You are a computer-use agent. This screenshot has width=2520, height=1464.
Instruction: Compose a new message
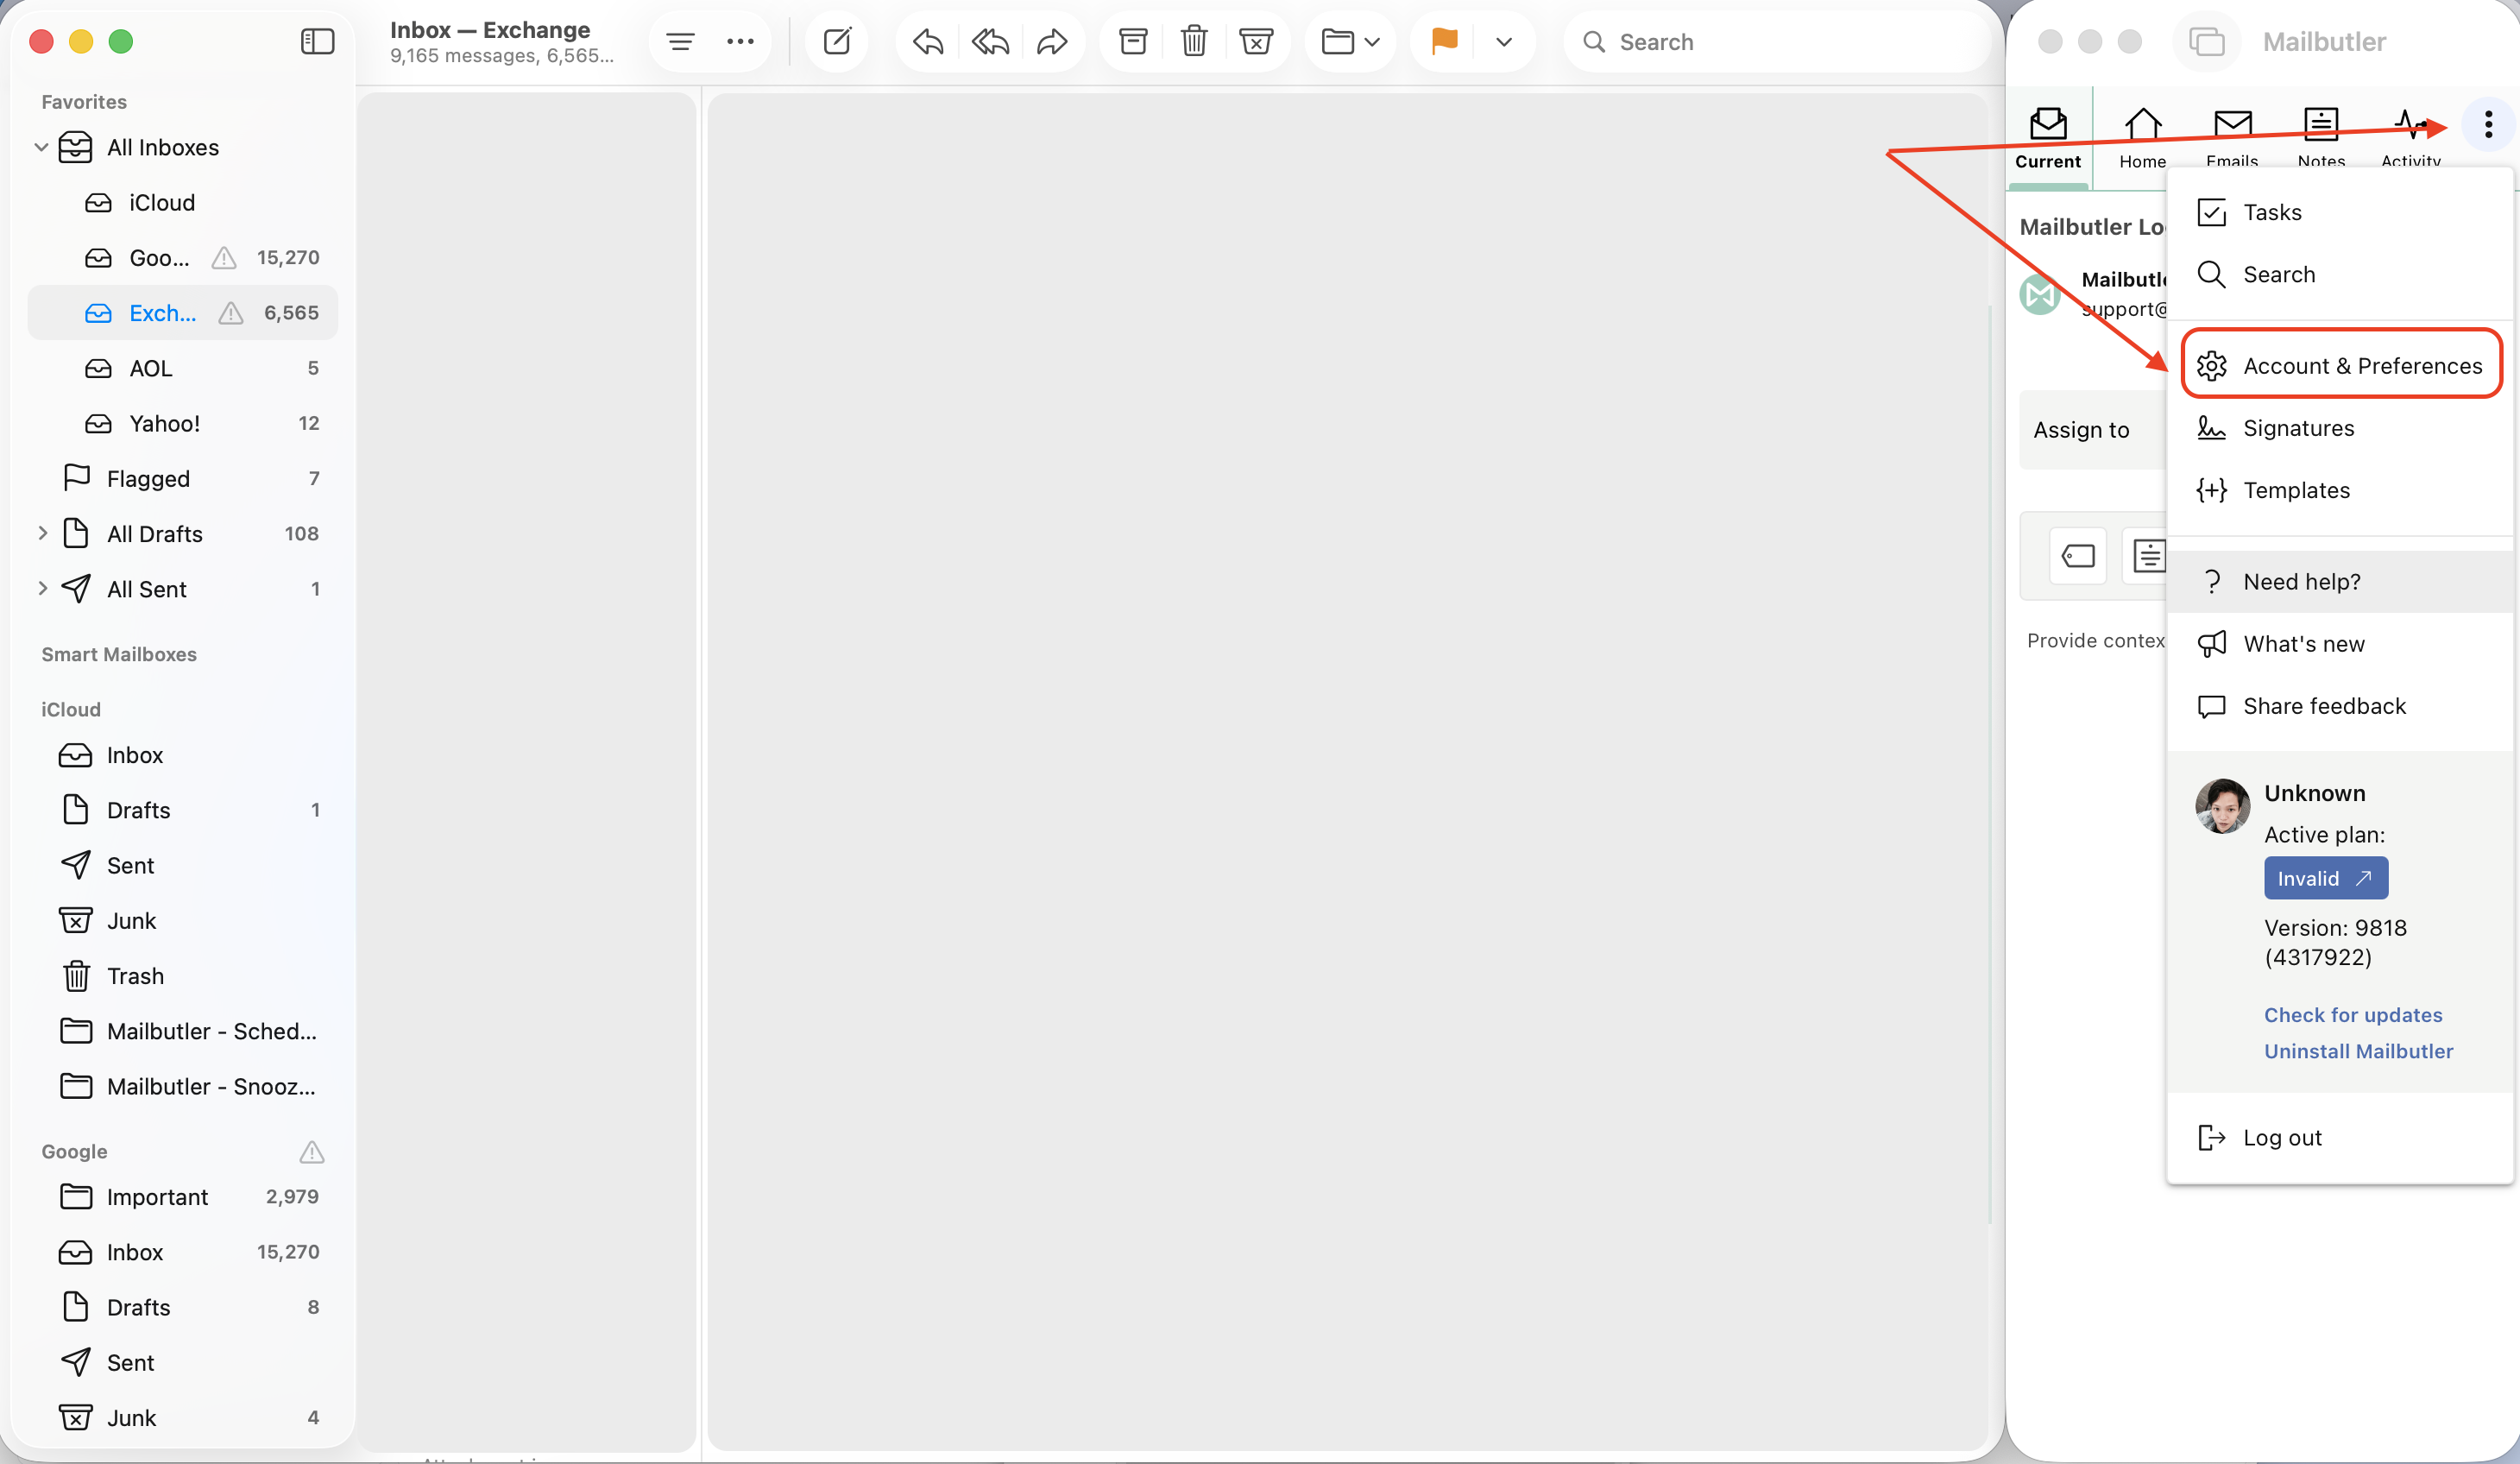click(x=837, y=42)
